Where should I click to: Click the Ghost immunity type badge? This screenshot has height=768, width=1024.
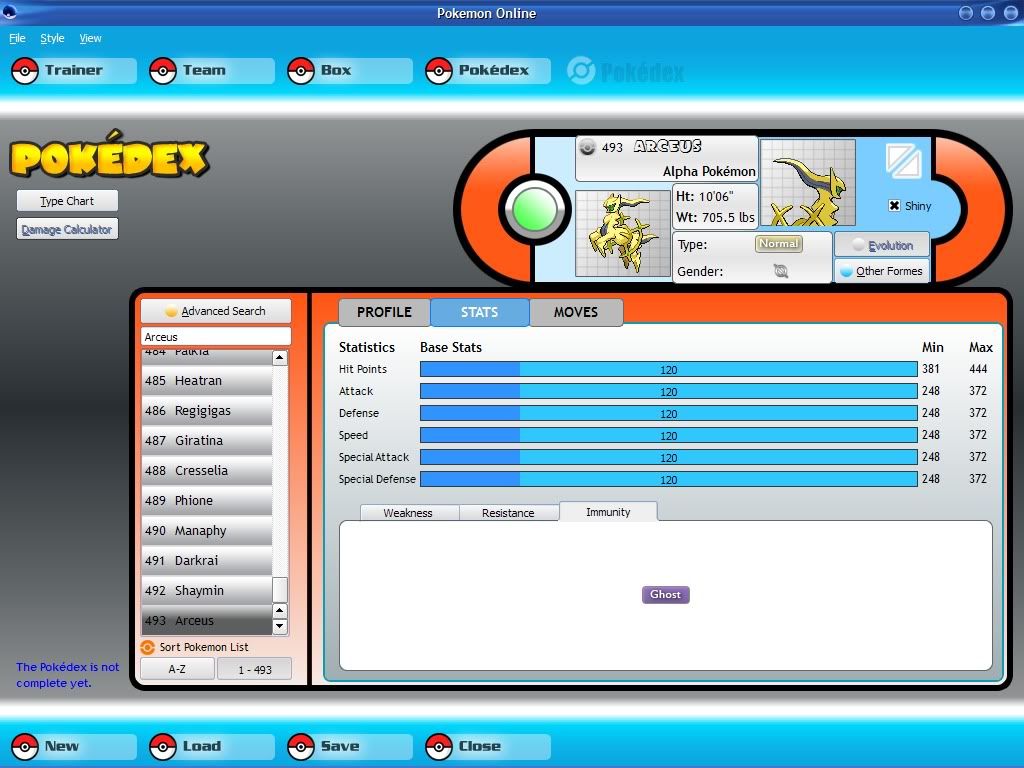(665, 594)
